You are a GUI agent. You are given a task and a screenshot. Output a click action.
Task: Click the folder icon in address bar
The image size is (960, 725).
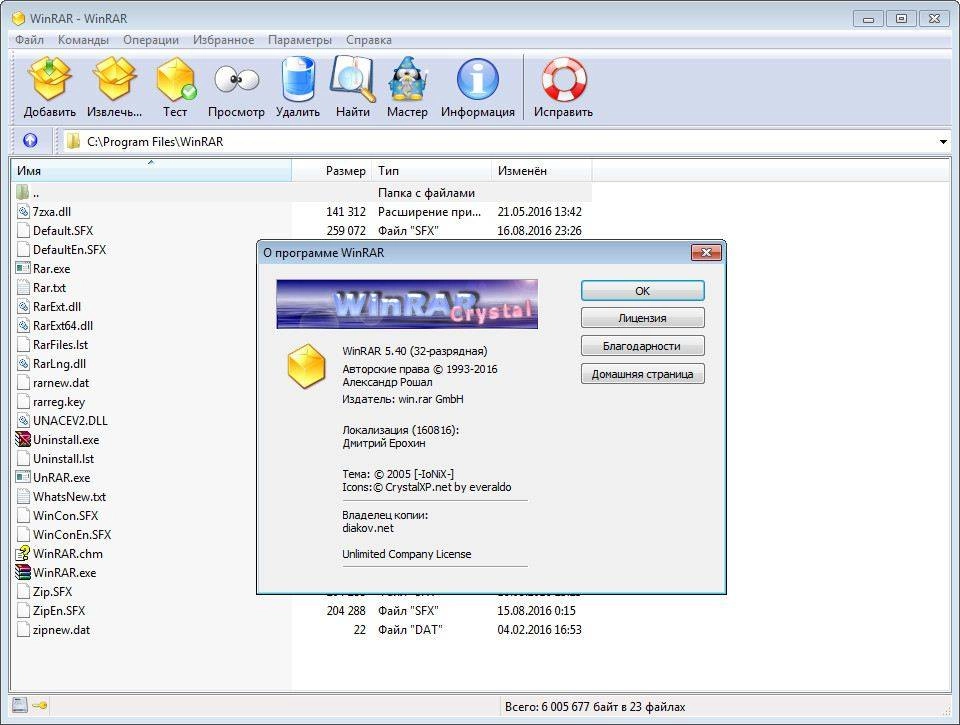point(73,141)
